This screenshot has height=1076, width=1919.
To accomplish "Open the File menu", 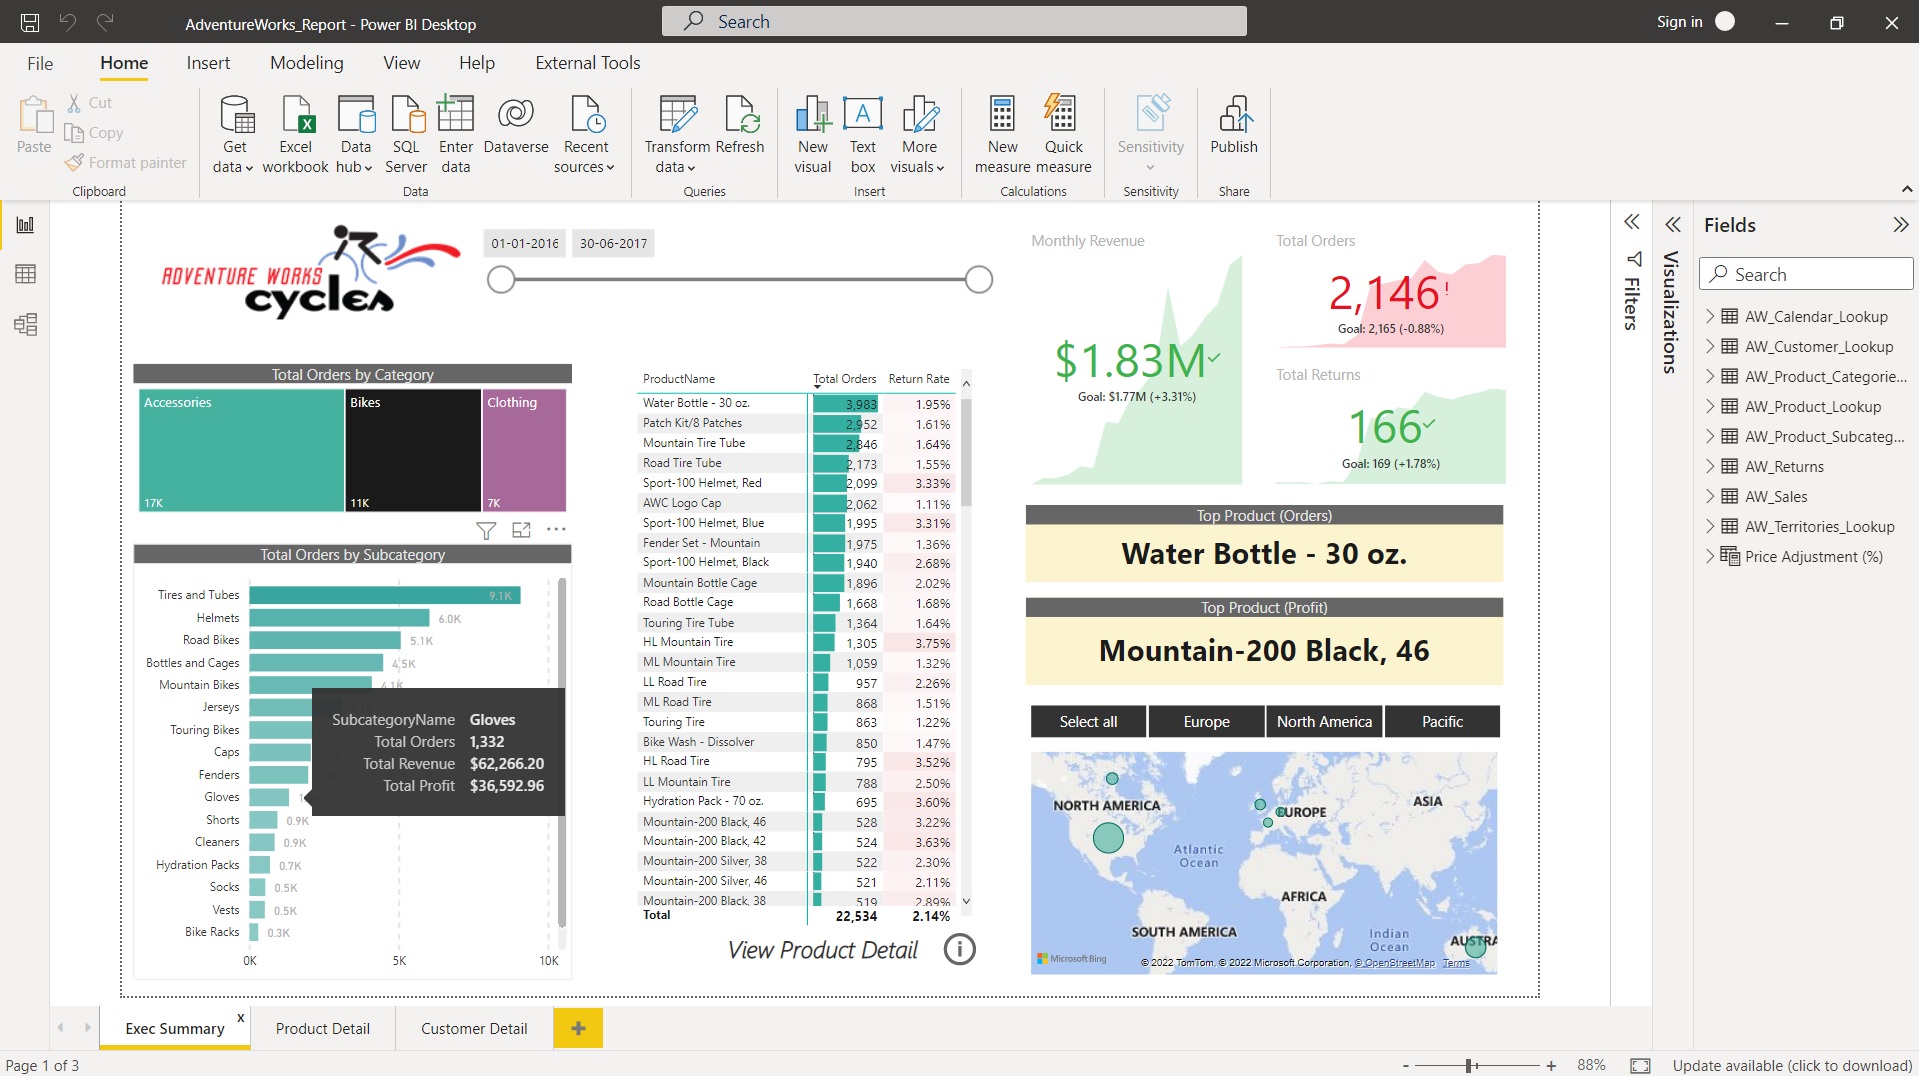I will pyautogui.click(x=40, y=63).
